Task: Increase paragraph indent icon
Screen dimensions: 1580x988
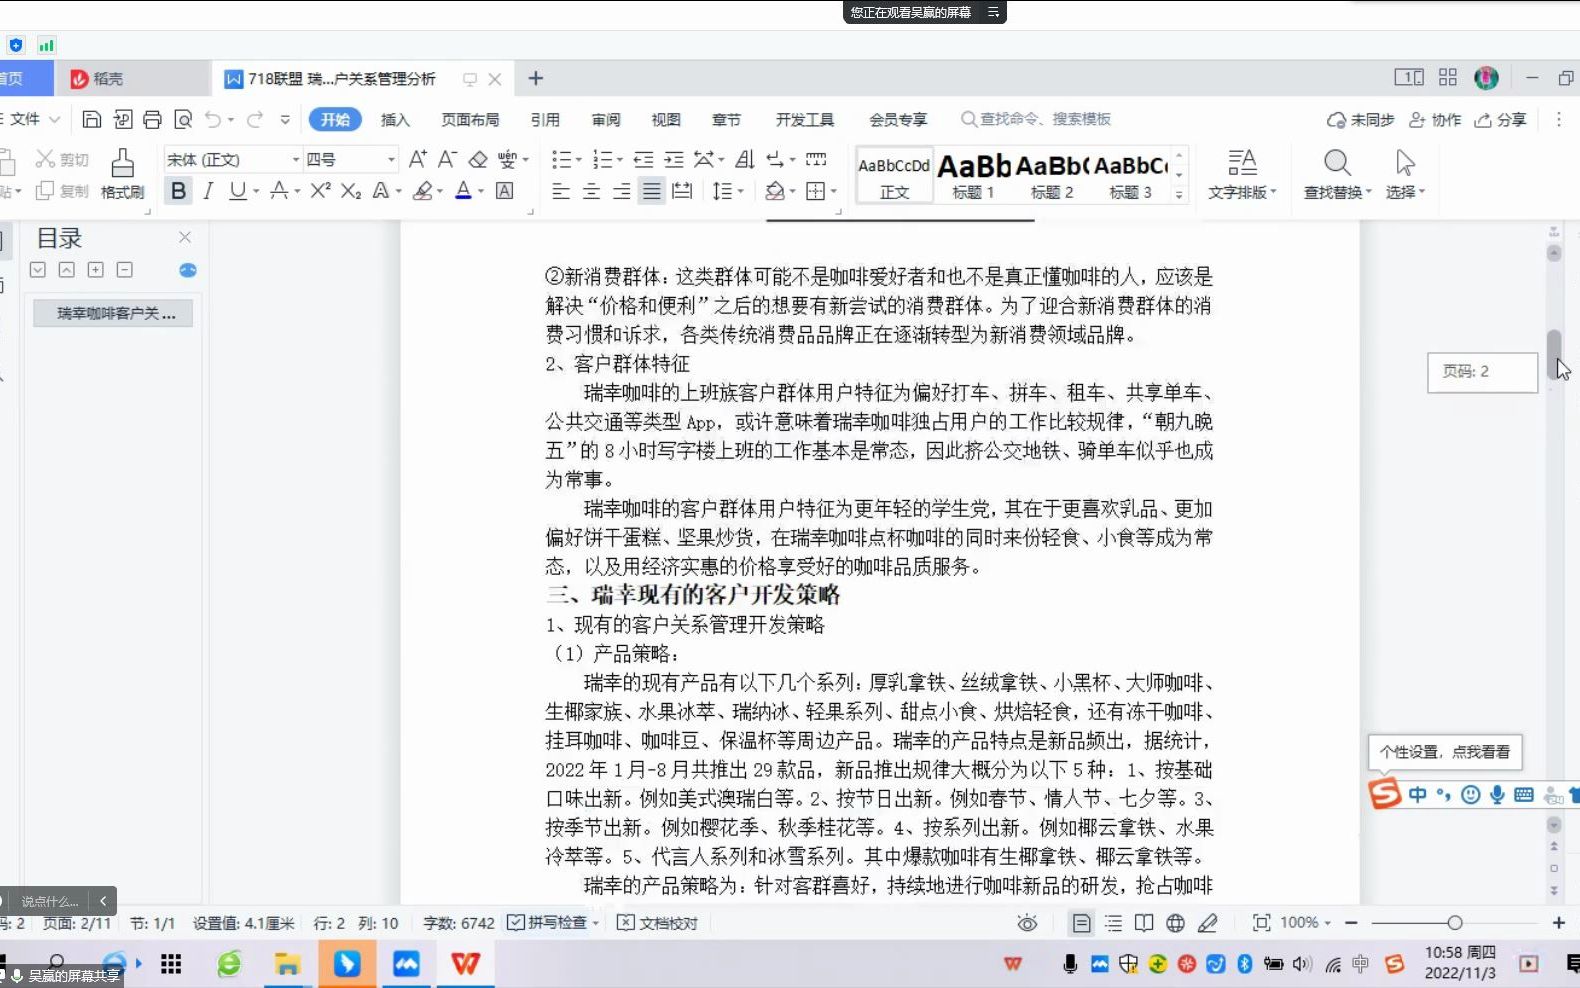Action: [x=674, y=159]
